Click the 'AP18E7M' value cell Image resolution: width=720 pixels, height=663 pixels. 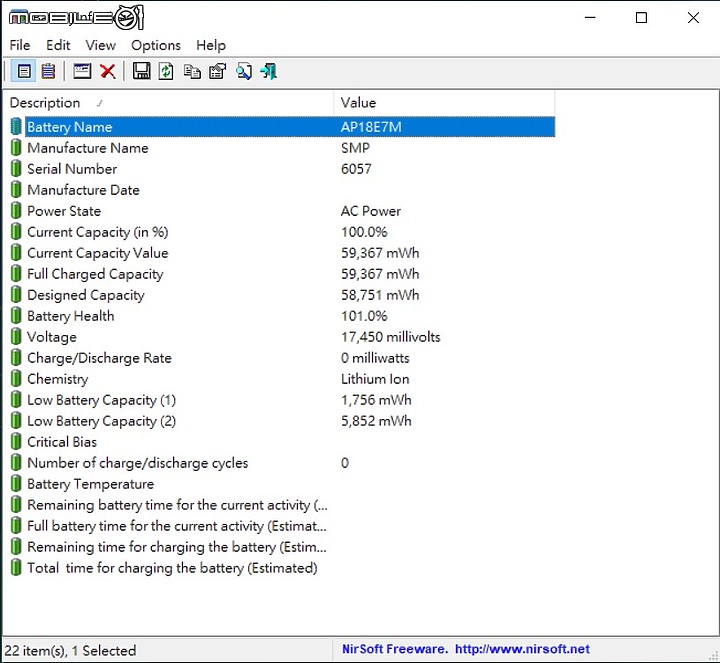pyautogui.click(x=371, y=127)
